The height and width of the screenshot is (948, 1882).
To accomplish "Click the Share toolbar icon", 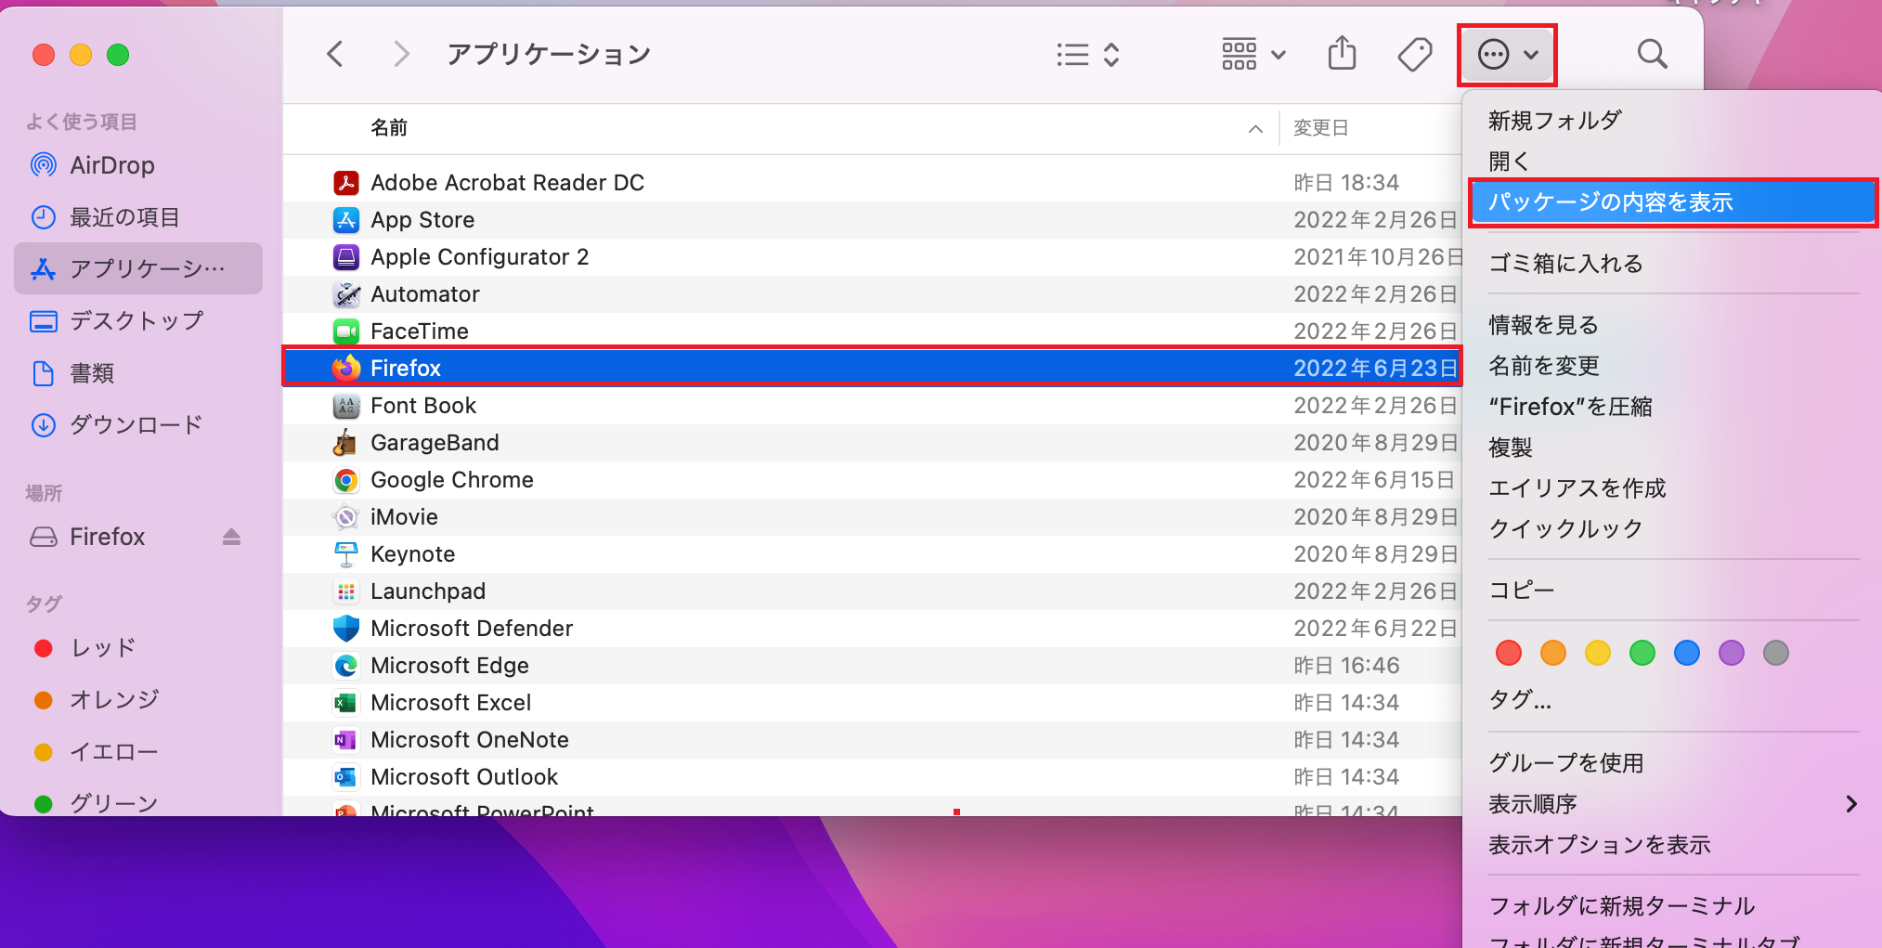I will 1342,53.
